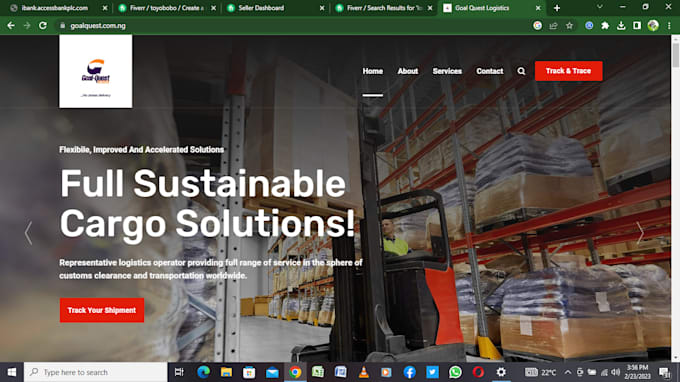Switch to Fiverr / toyobobo tab
Image resolution: width=680 pixels, height=382 pixels.
[x=167, y=8]
